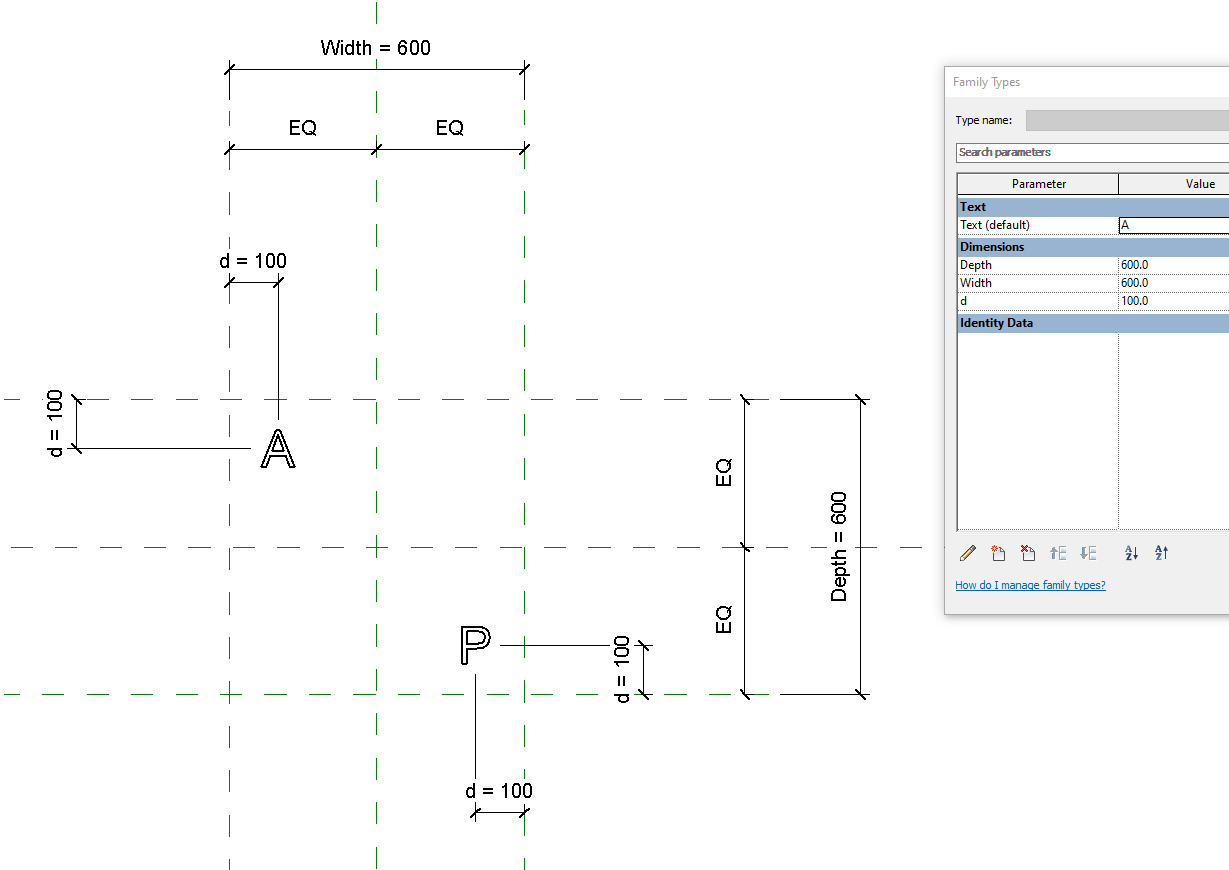
Task: Sort parameters in ascending order
Action: (1130, 553)
